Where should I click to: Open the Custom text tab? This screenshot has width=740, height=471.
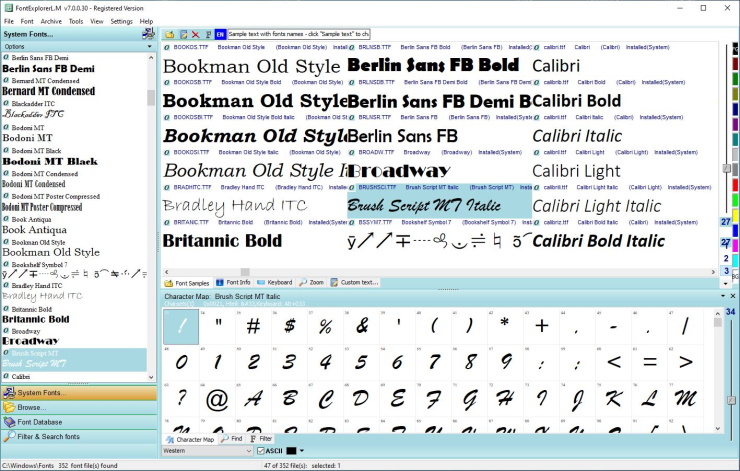354,282
